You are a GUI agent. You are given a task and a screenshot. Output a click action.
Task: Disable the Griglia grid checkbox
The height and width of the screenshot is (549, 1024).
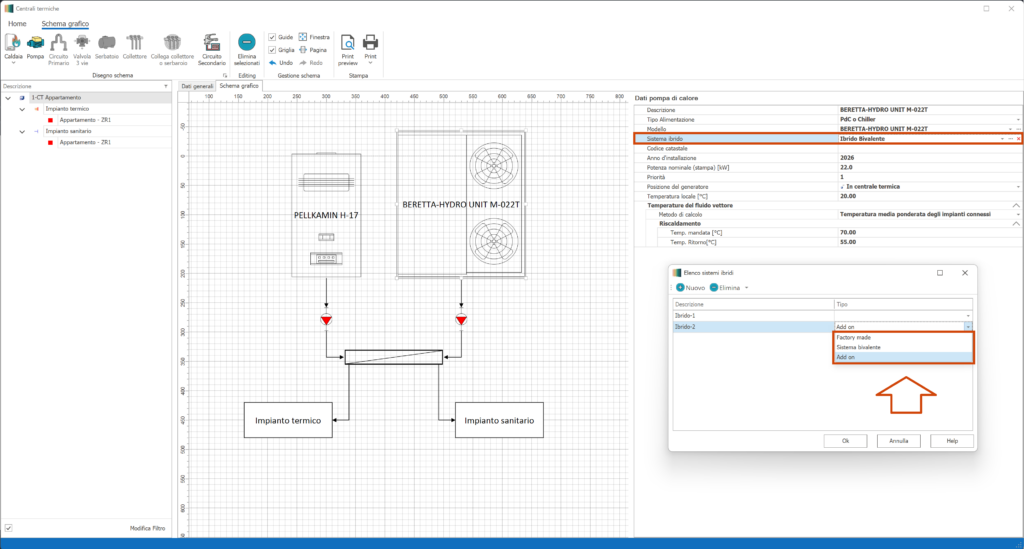[272, 49]
